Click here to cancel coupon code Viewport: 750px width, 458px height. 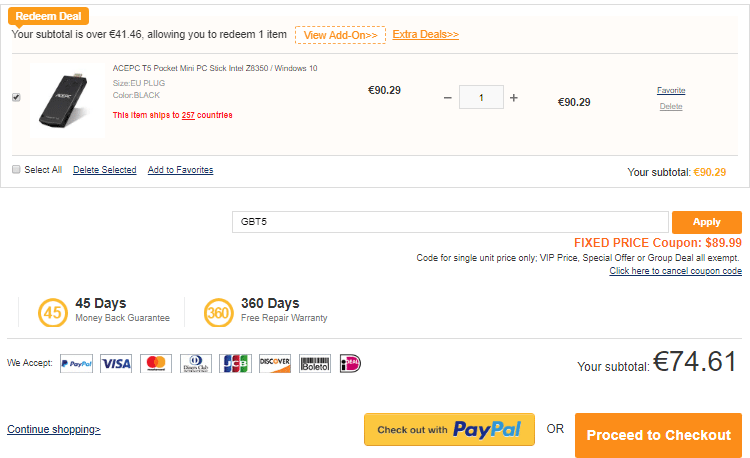pos(675,271)
